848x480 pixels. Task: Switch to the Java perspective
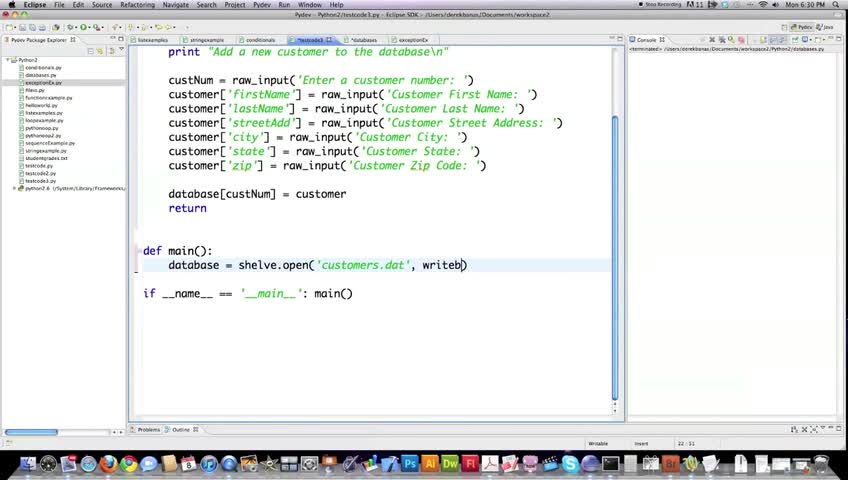(825, 27)
